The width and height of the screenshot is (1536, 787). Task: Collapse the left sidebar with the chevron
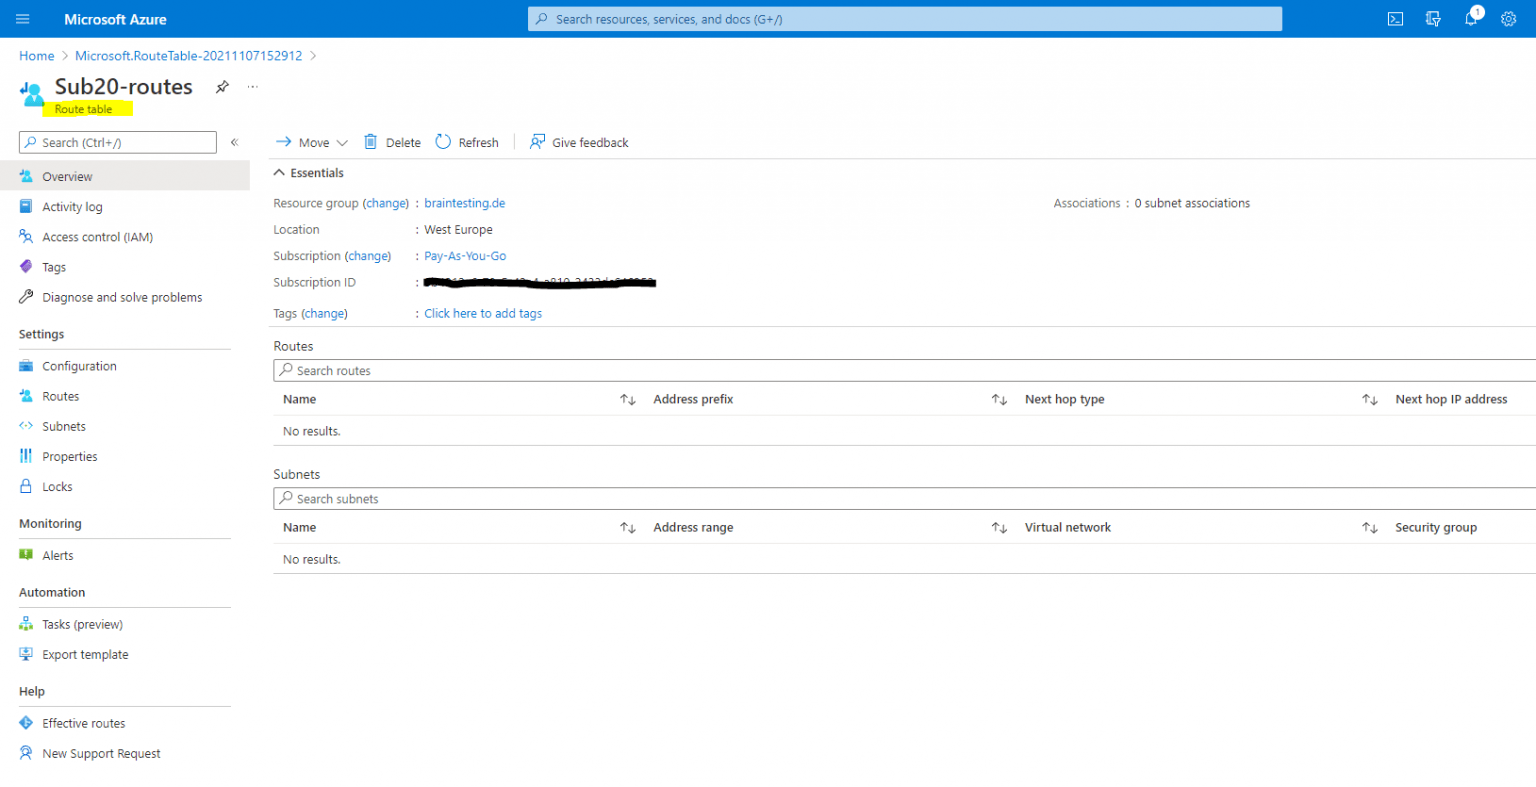click(234, 142)
